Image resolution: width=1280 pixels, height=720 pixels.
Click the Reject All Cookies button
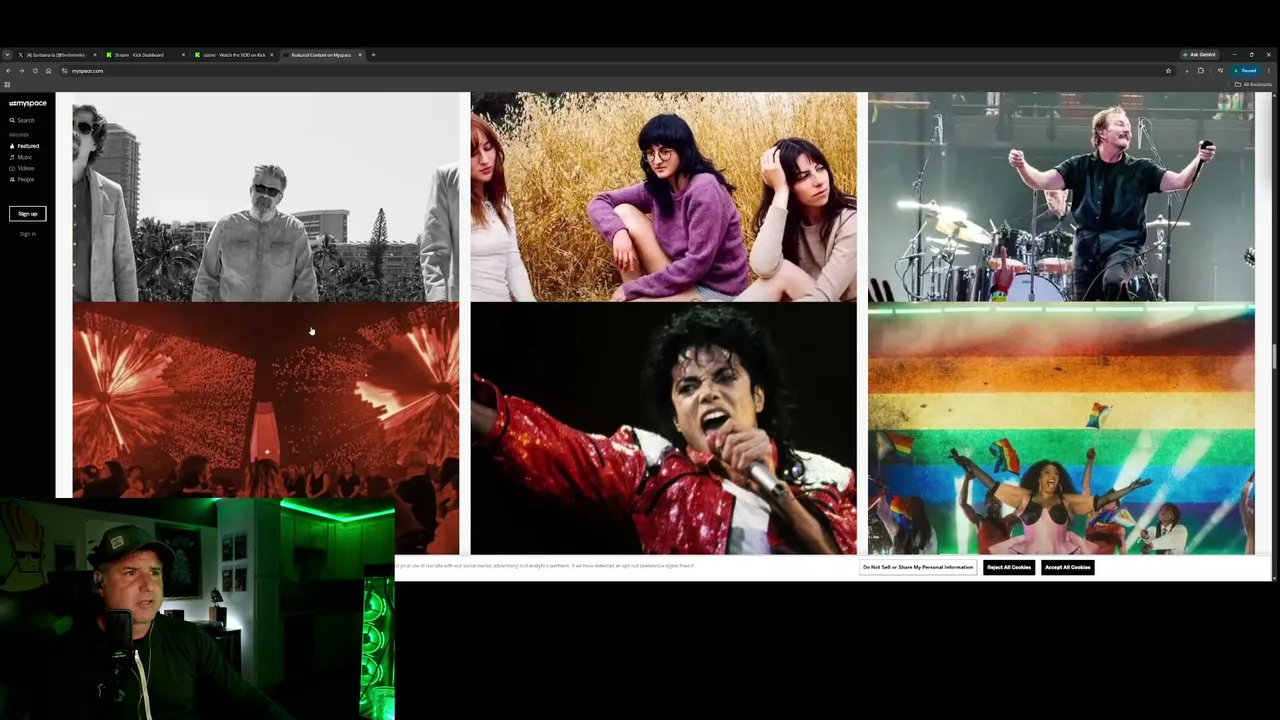click(1008, 567)
